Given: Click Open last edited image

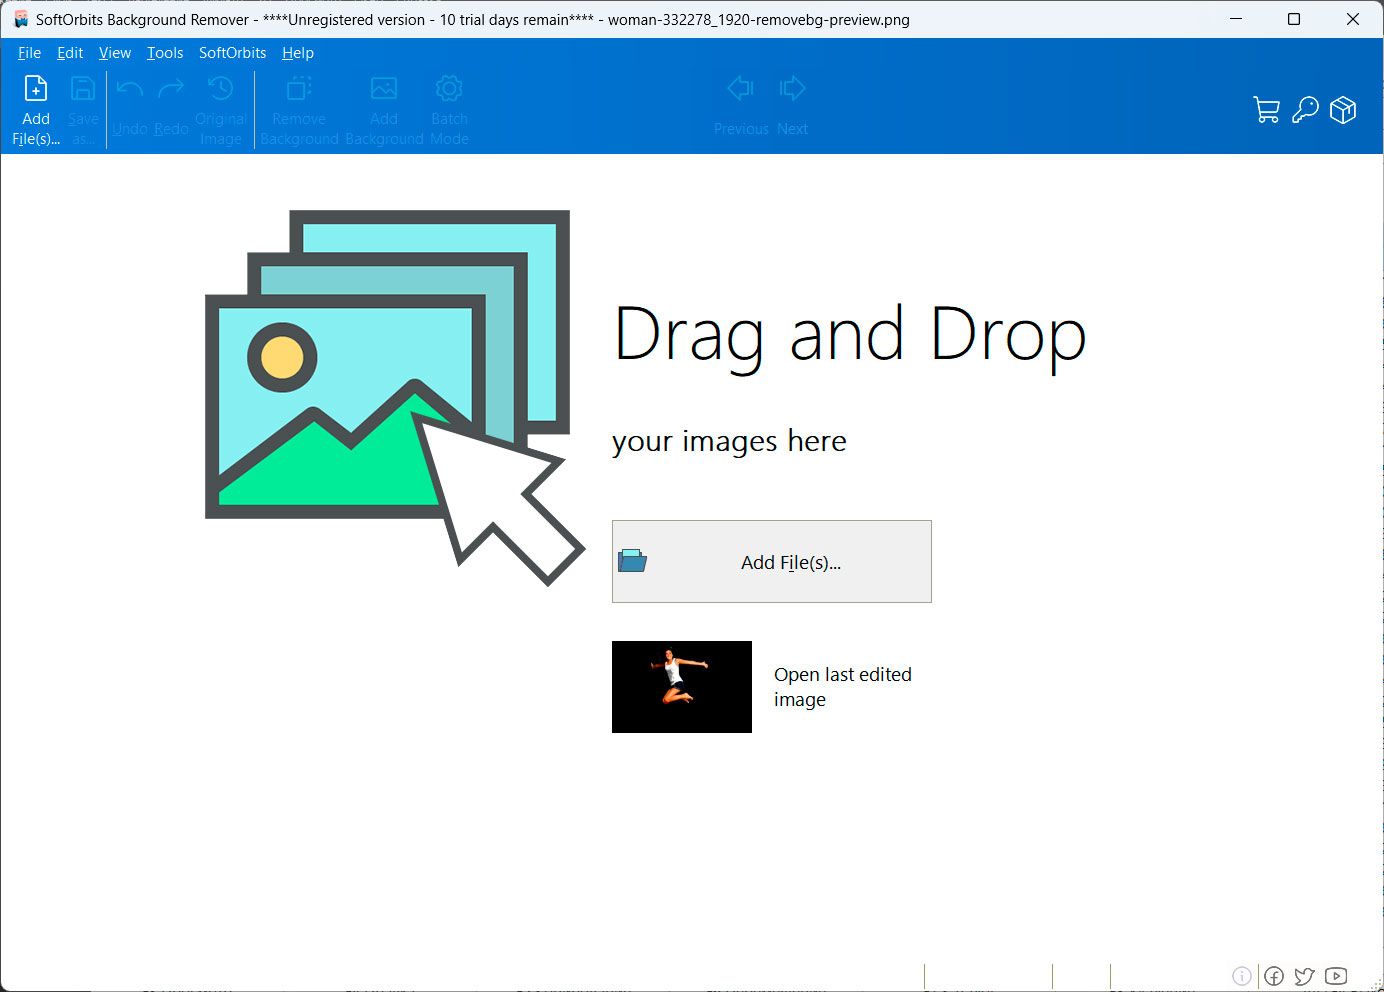Looking at the screenshot, I should click(843, 687).
